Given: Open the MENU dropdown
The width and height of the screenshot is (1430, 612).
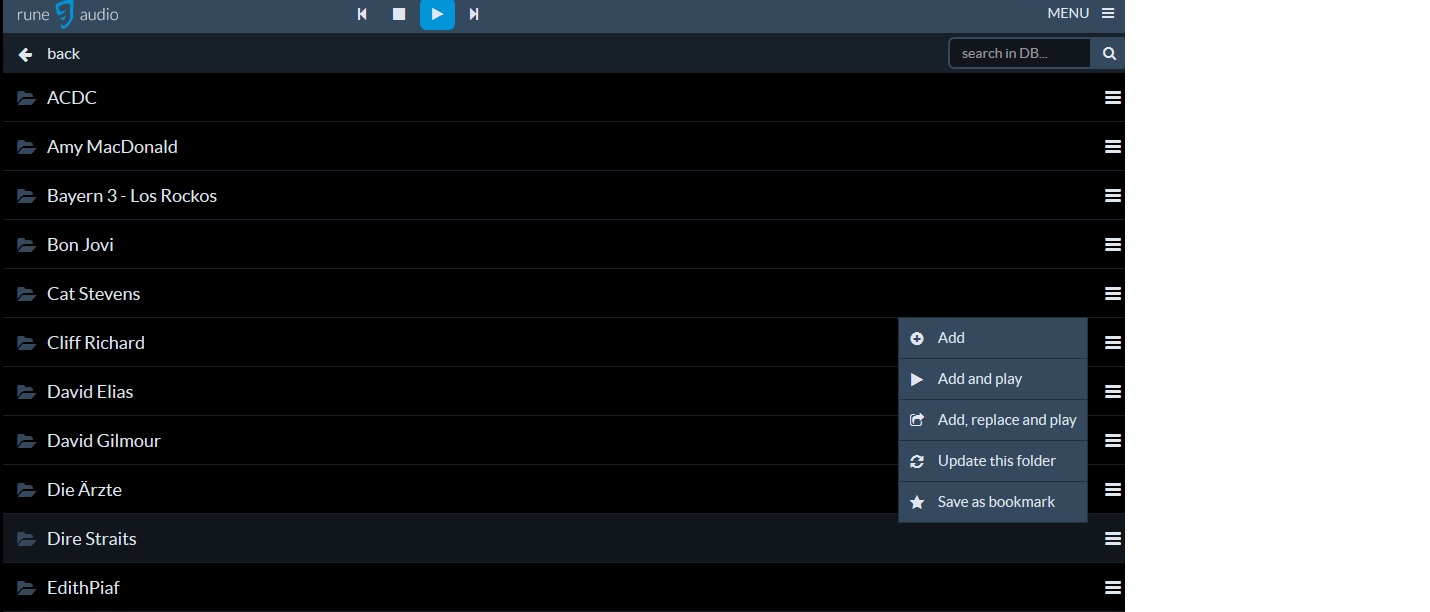Looking at the screenshot, I should tap(1080, 13).
